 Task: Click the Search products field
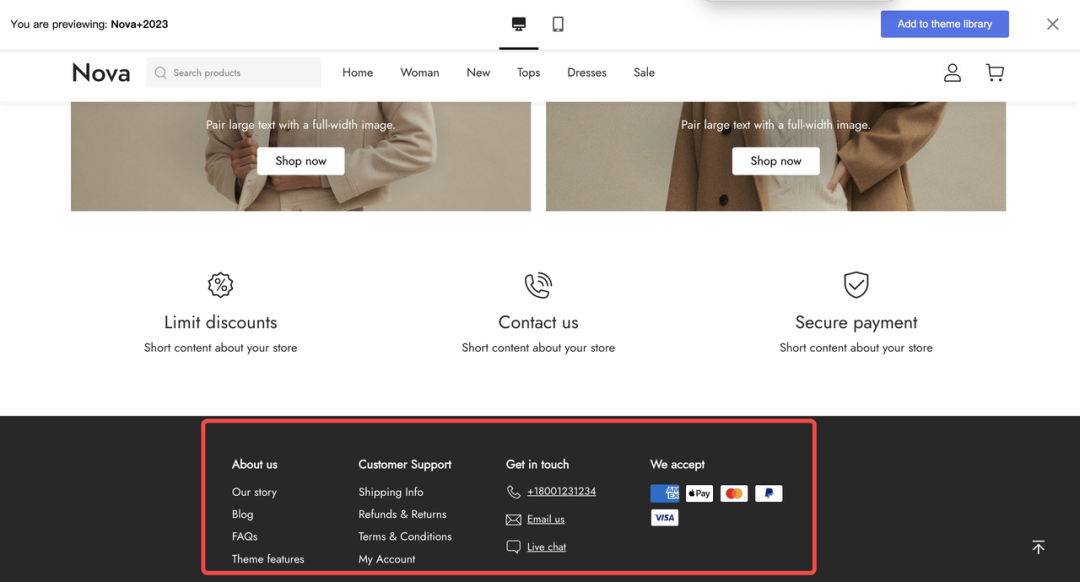[x=240, y=72]
